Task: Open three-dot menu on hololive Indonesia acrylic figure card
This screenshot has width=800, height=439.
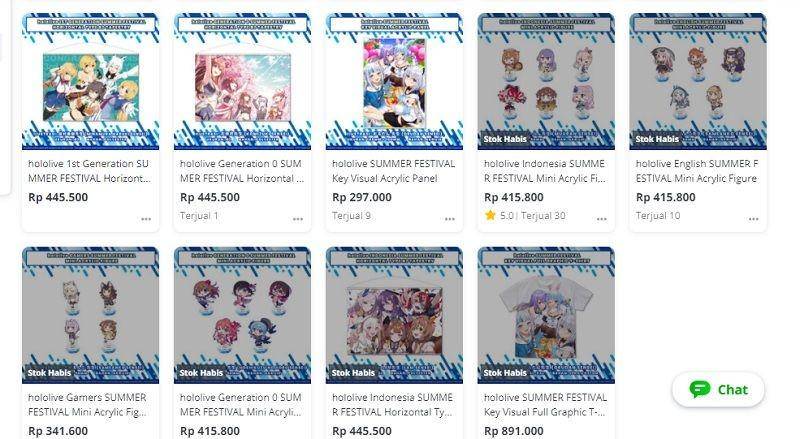Action: click(x=602, y=219)
